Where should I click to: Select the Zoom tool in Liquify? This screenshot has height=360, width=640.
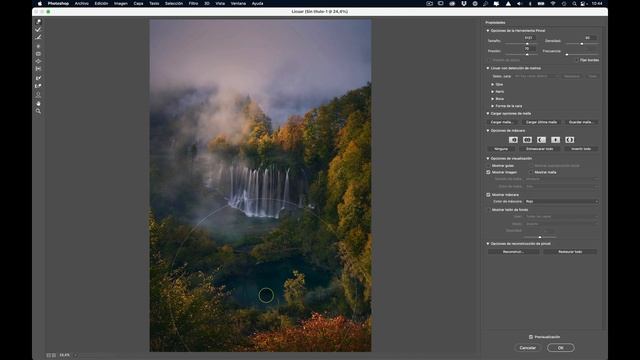[38, 111]
